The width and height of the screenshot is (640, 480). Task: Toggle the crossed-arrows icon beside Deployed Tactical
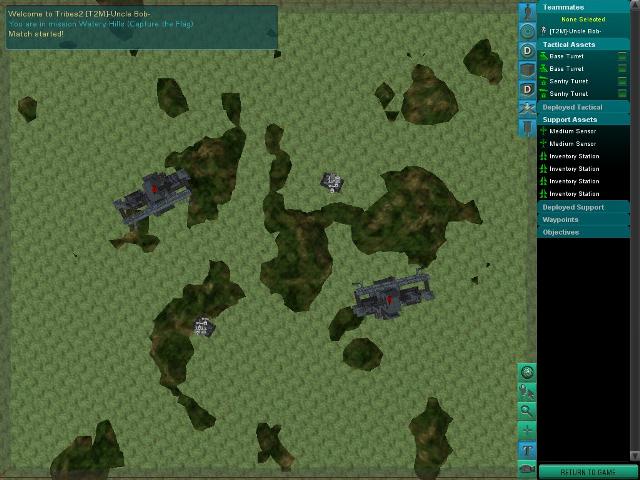pos(527,108)
